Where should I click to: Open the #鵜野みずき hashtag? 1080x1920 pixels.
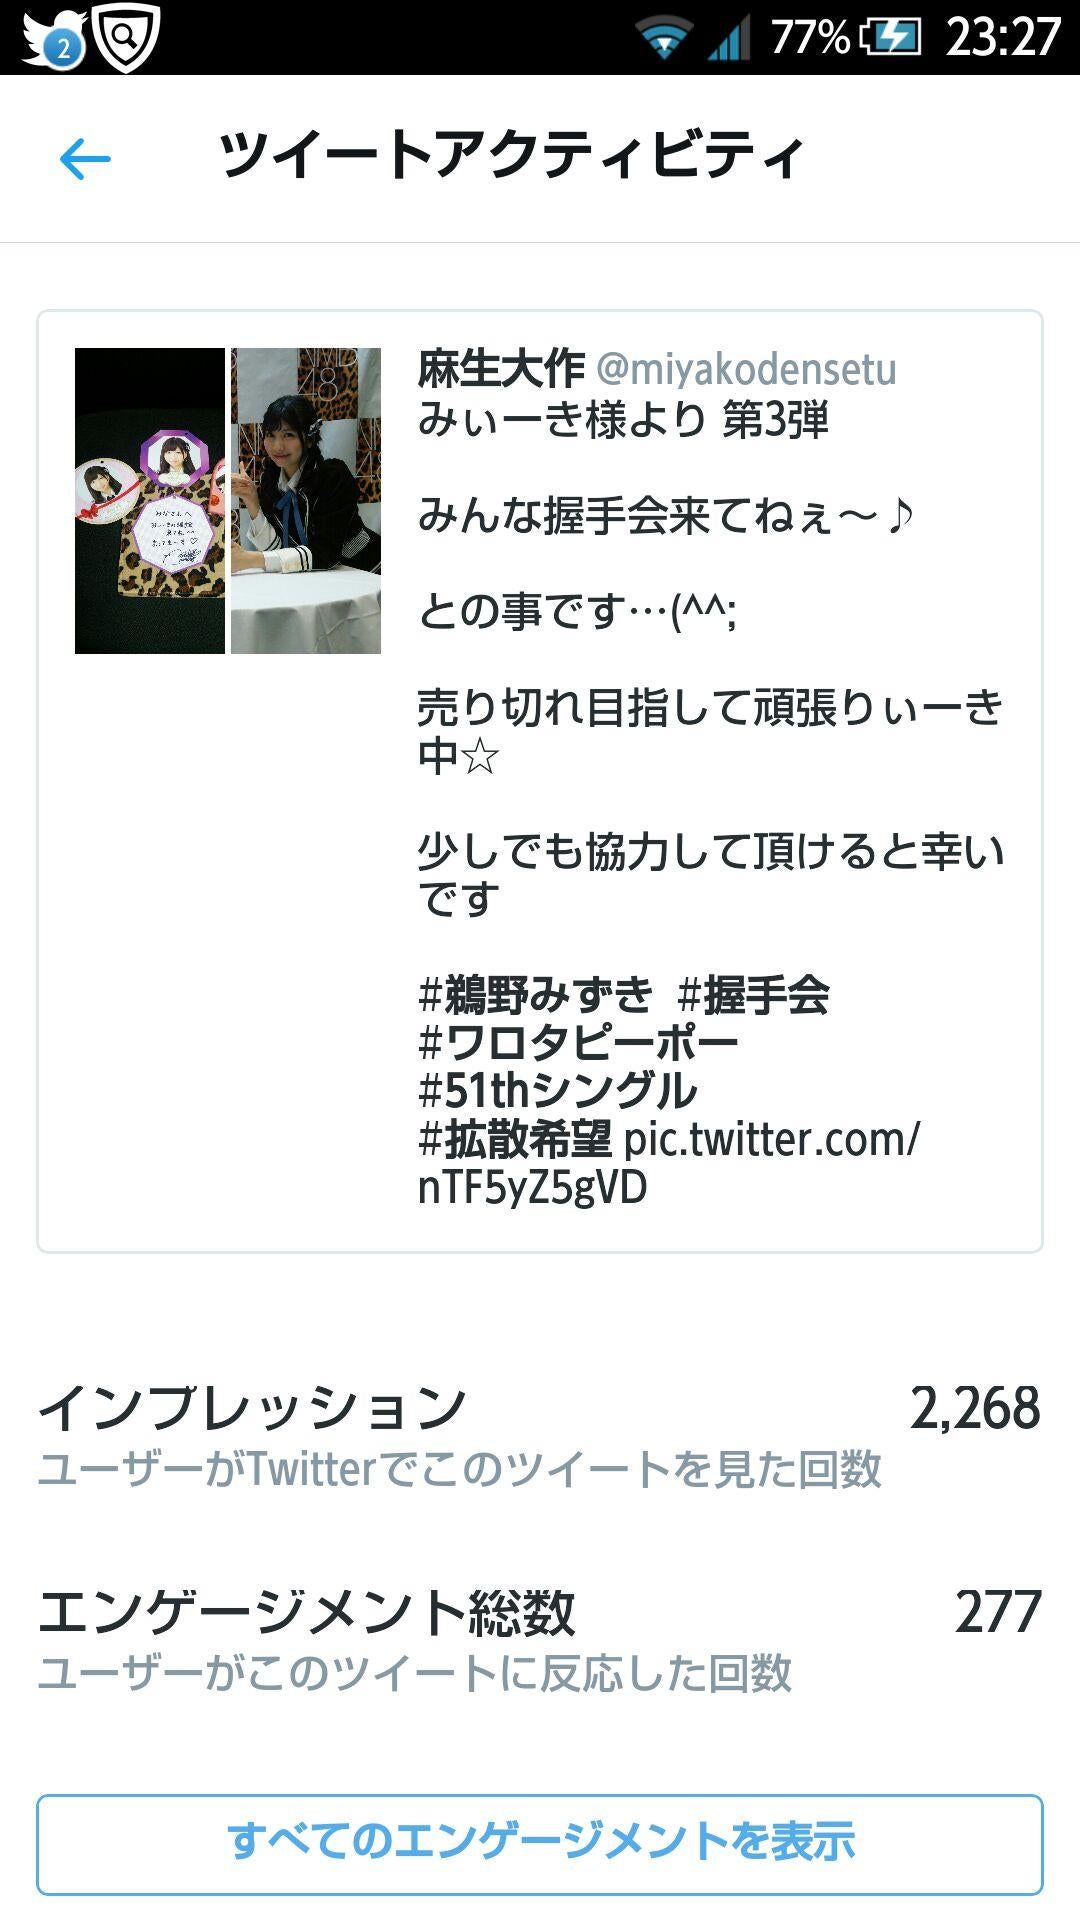pos(536,995)
